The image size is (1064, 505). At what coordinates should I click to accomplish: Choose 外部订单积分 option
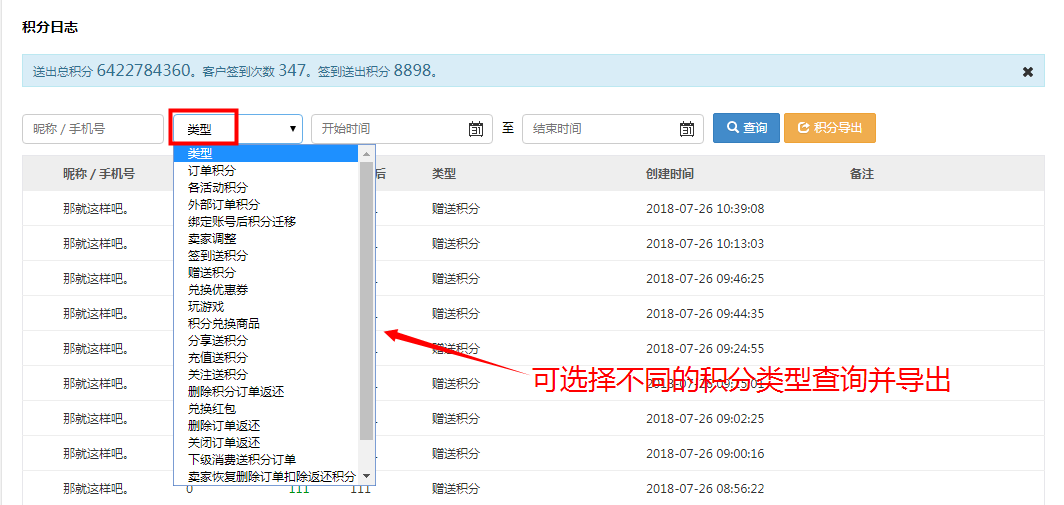(x=224, y=205)
